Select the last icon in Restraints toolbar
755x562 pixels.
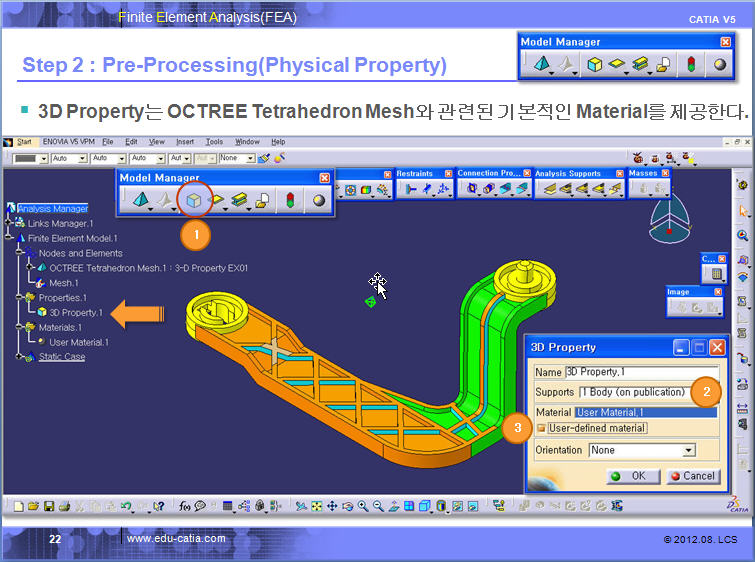(x=443, y=189)
